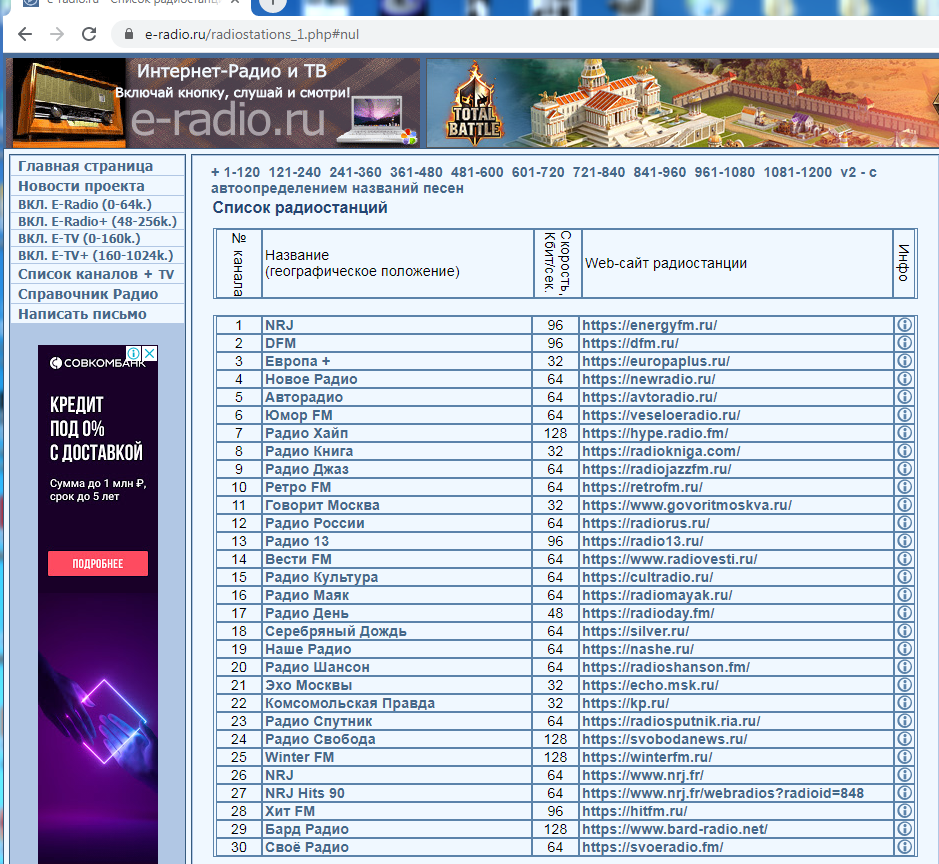
Task: Go to stations 601-720 page link
Action: pos(538,172)
